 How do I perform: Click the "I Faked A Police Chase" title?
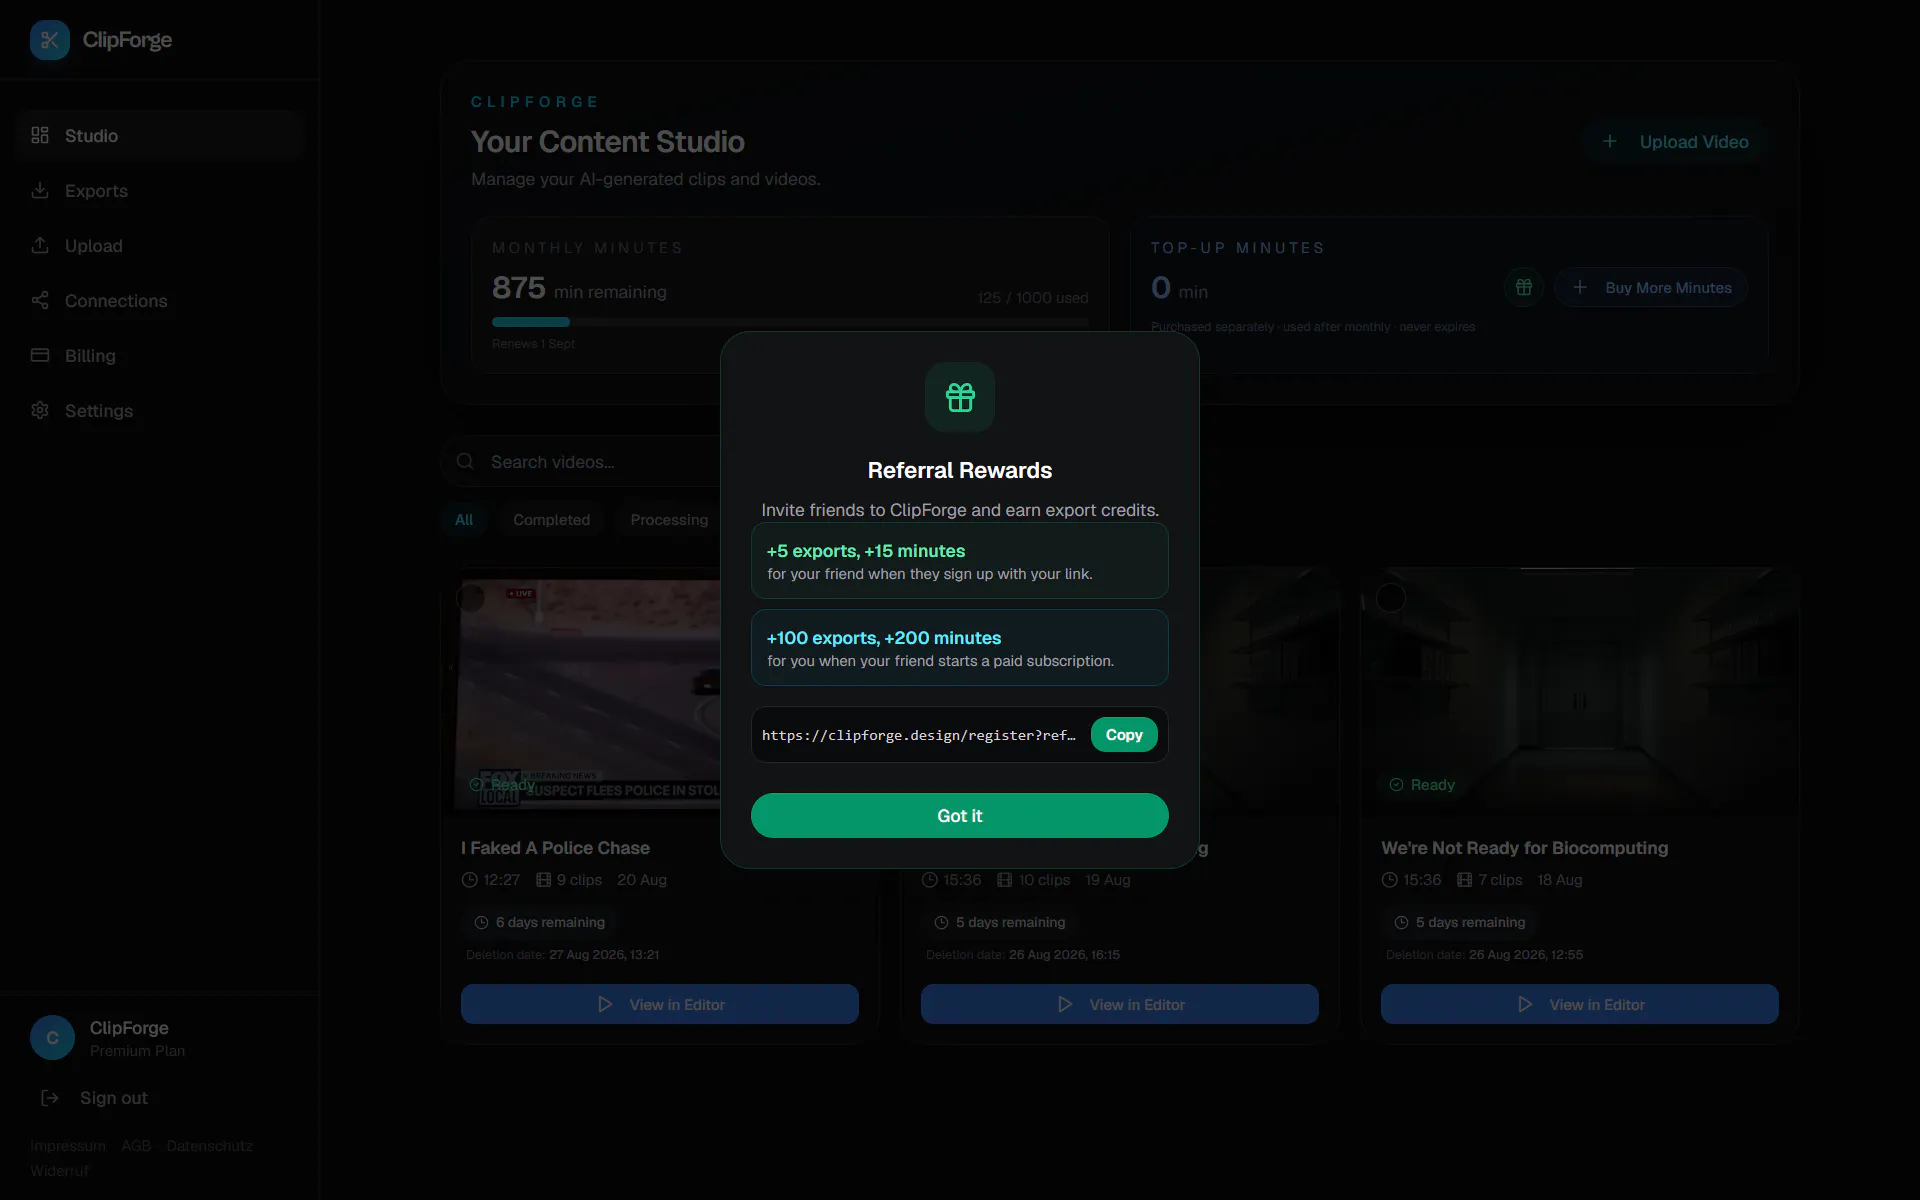(x=555, y=848)
